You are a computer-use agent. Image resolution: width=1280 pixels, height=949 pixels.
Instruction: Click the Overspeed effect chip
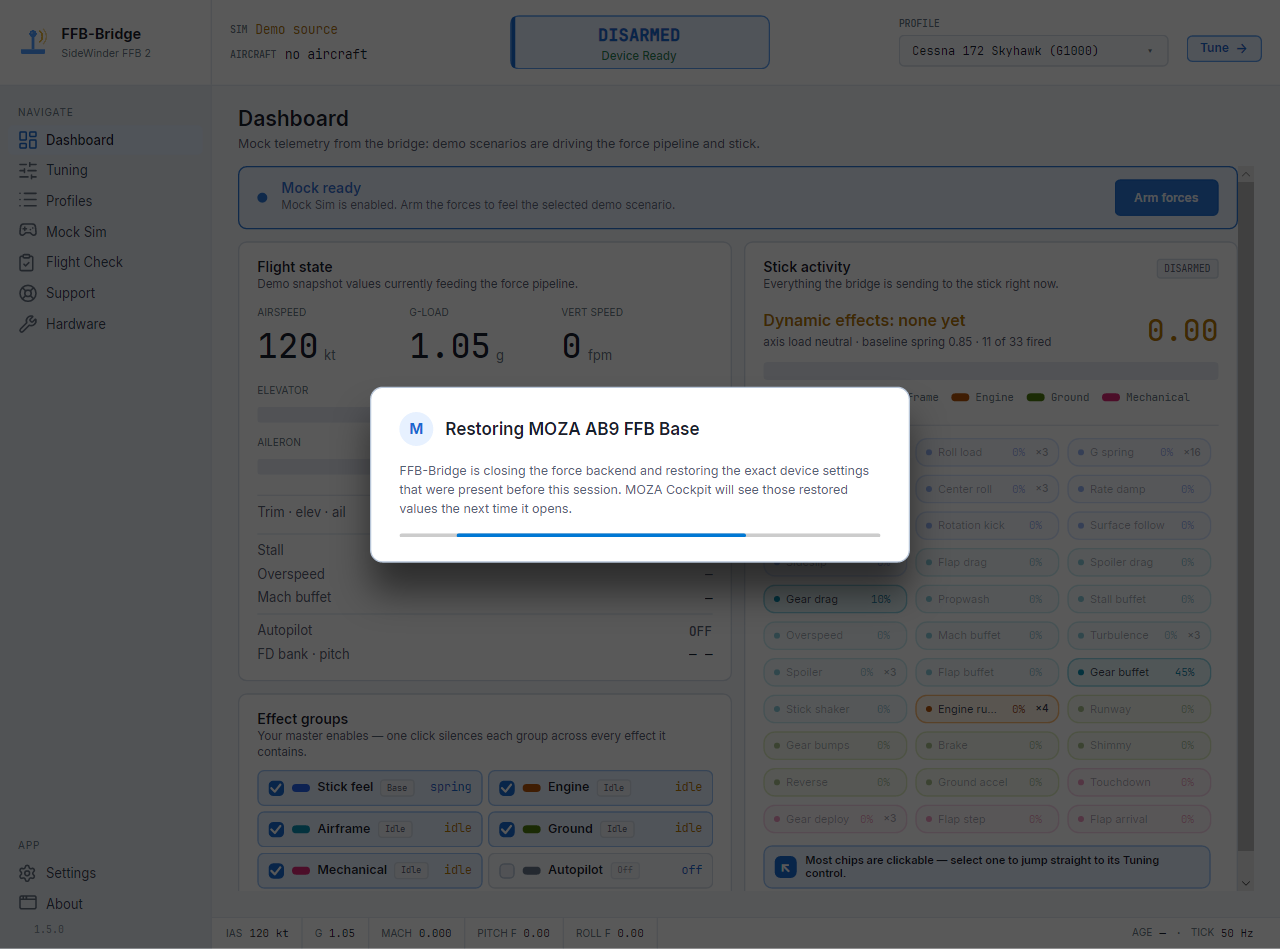pyautogui.click(x=835, y=635)
